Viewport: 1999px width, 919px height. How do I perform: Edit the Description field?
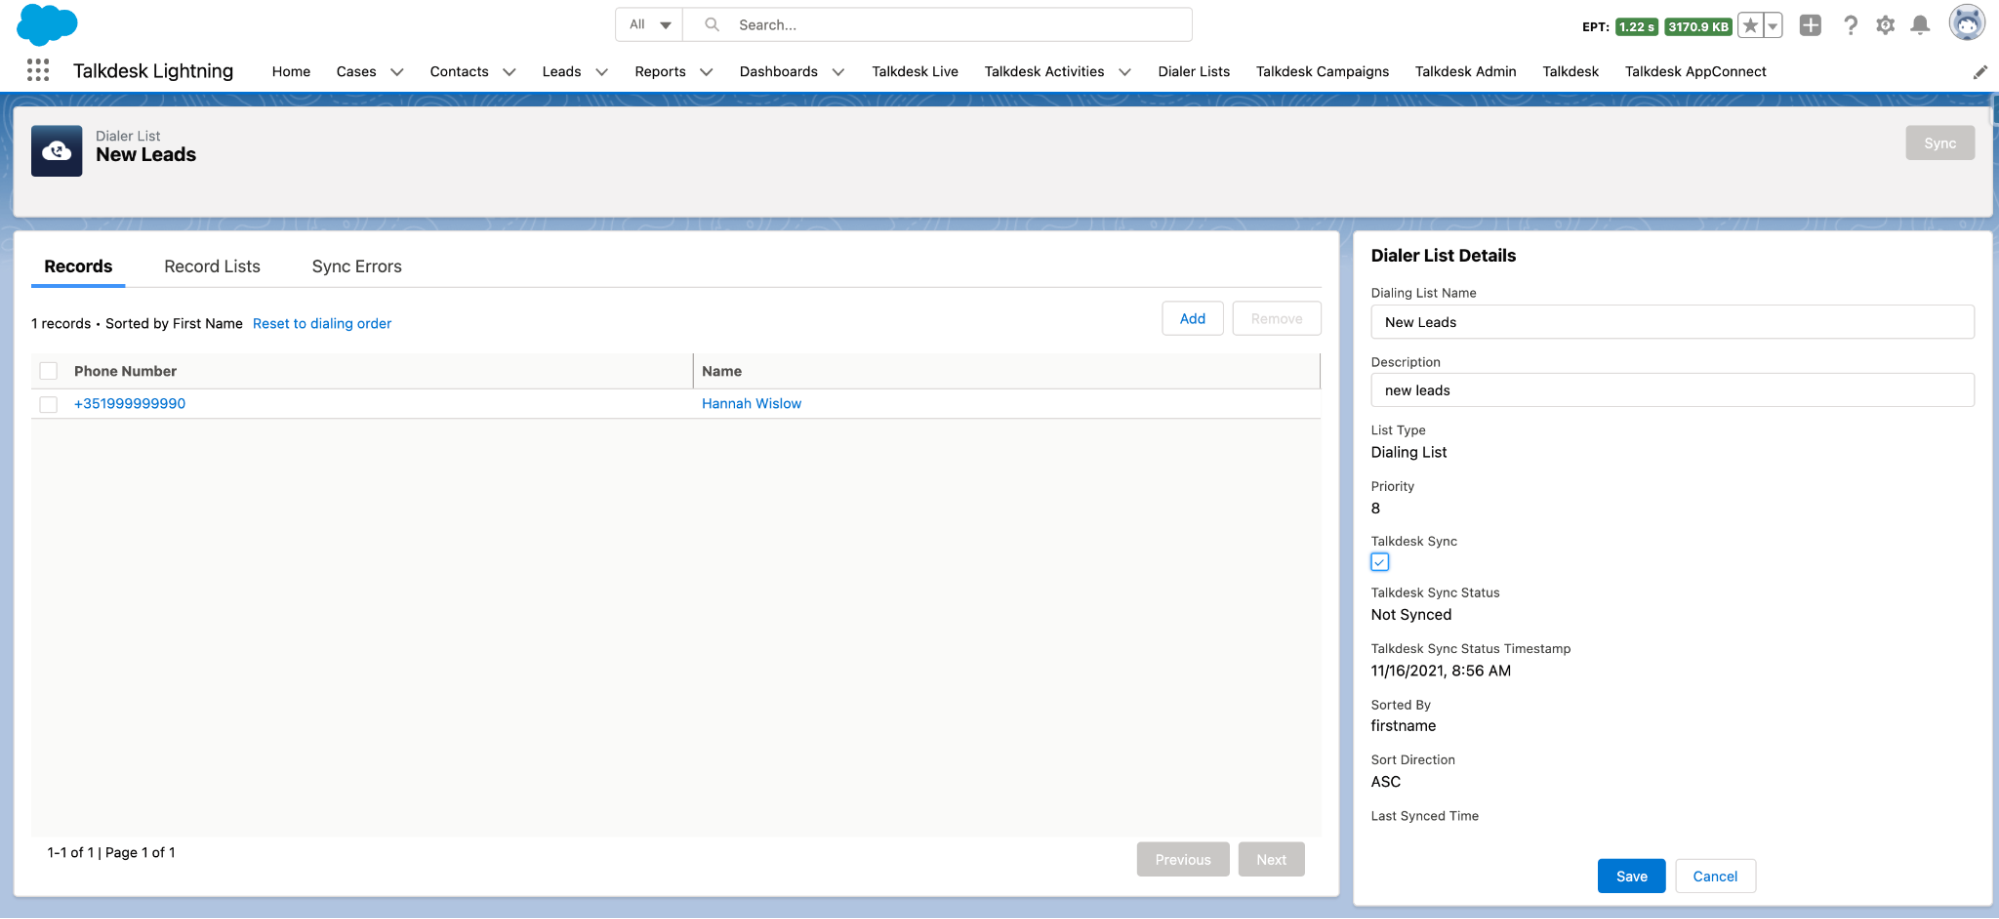1672,390
